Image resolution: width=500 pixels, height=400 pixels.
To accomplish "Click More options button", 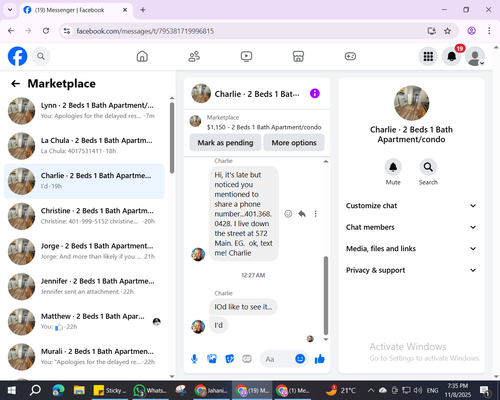I will click(x=294, y=143).
